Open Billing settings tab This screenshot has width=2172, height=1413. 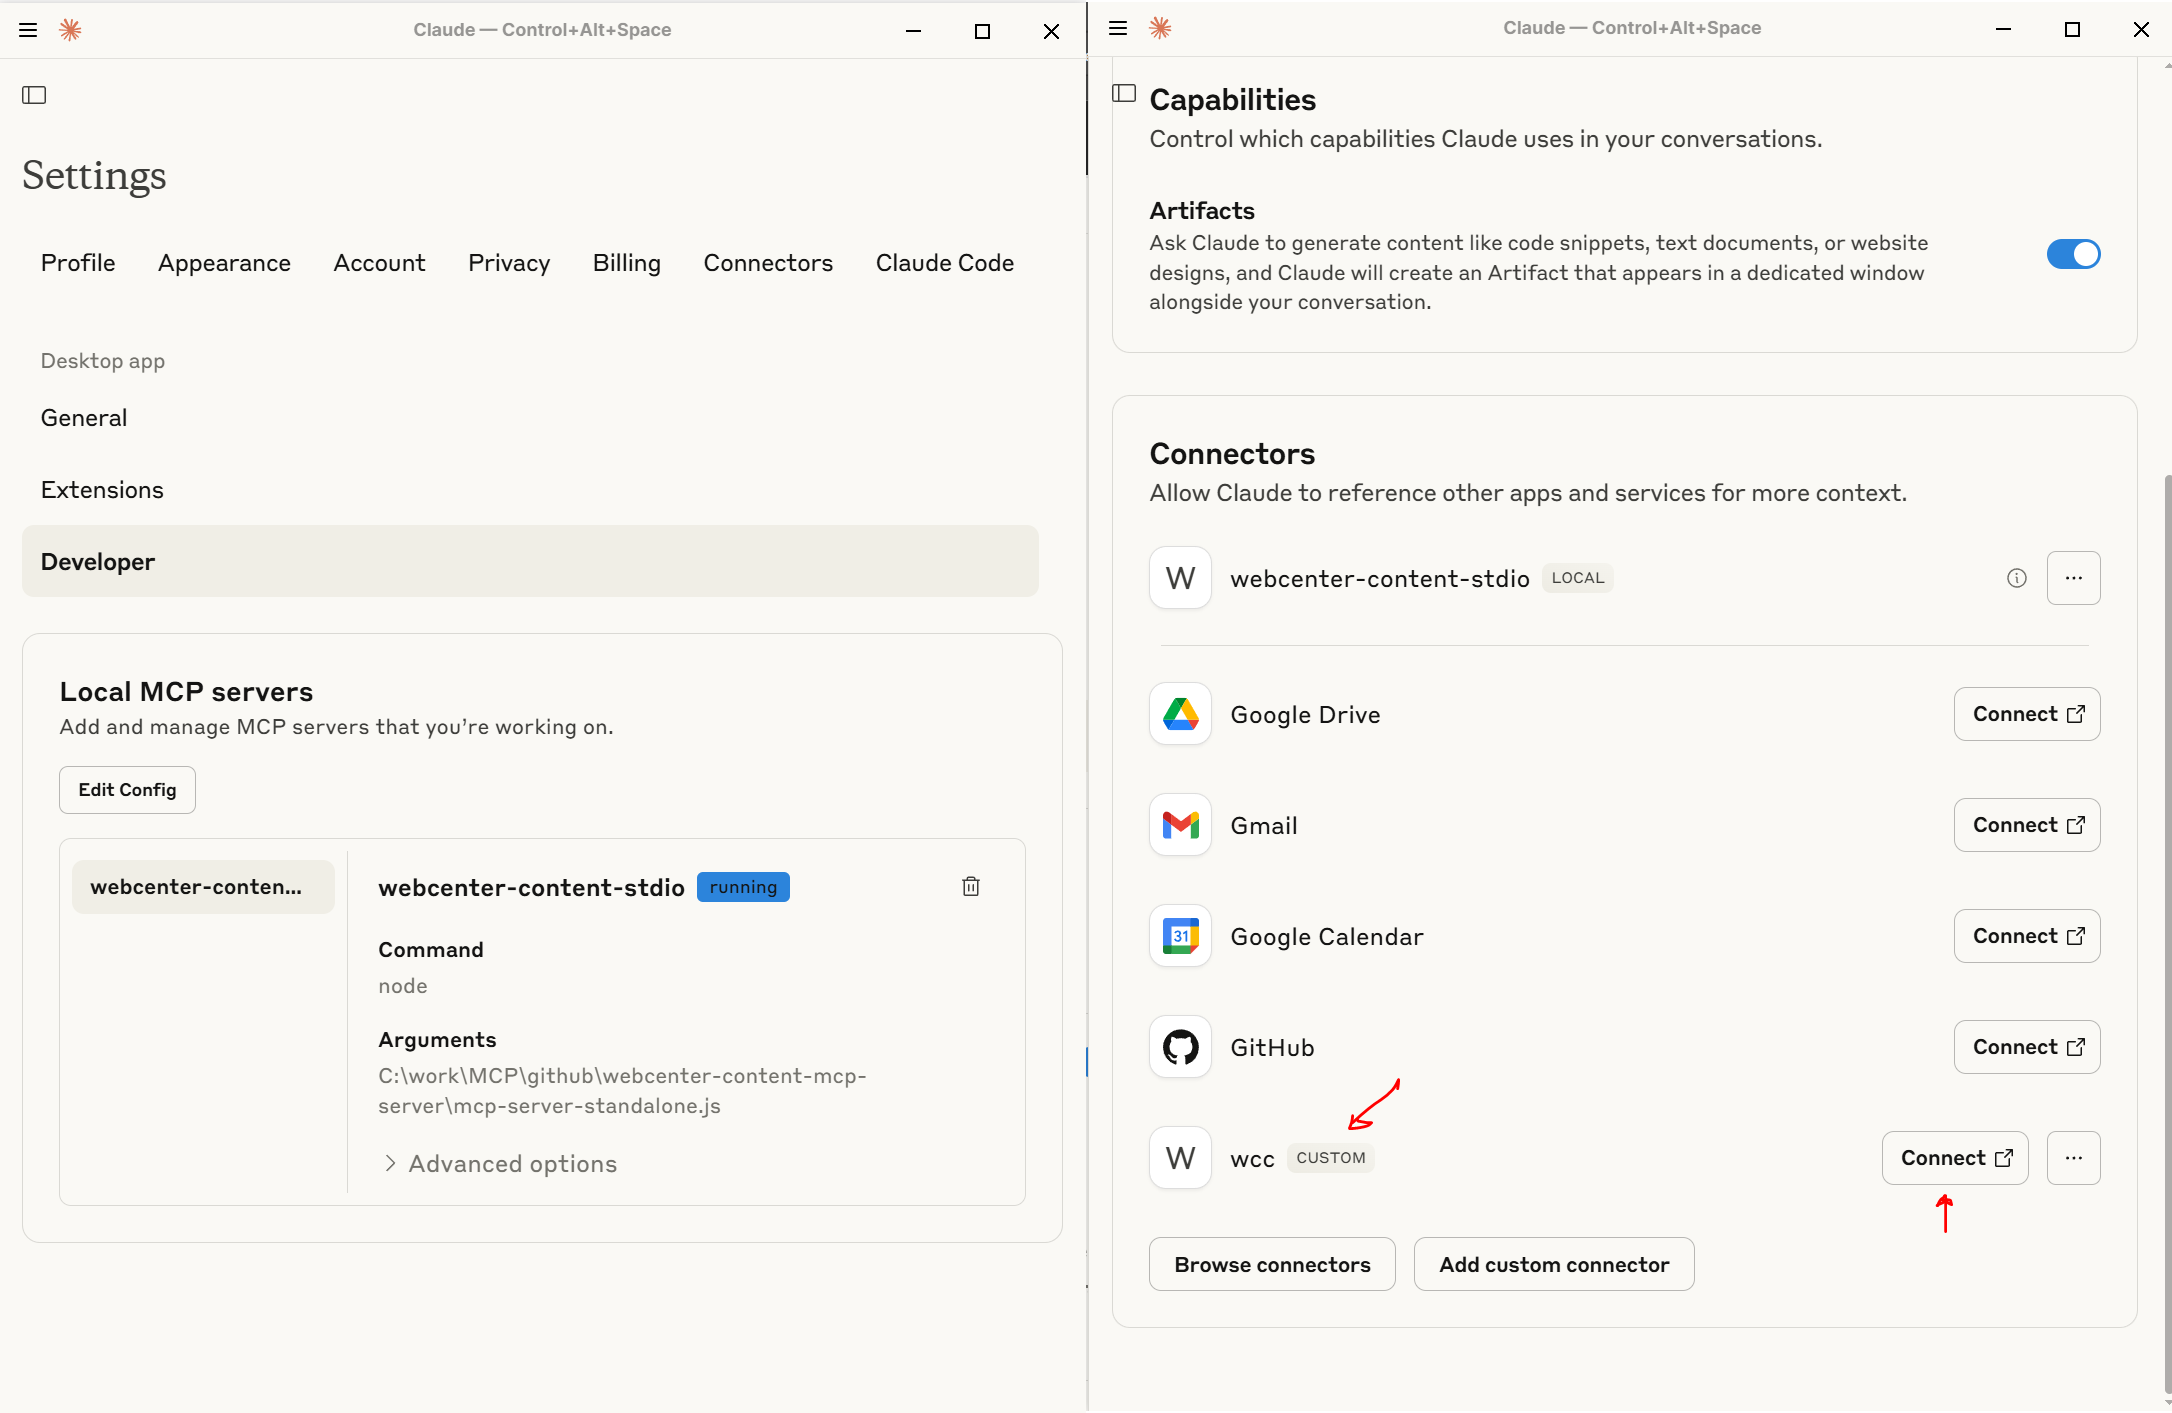point(626,263)
